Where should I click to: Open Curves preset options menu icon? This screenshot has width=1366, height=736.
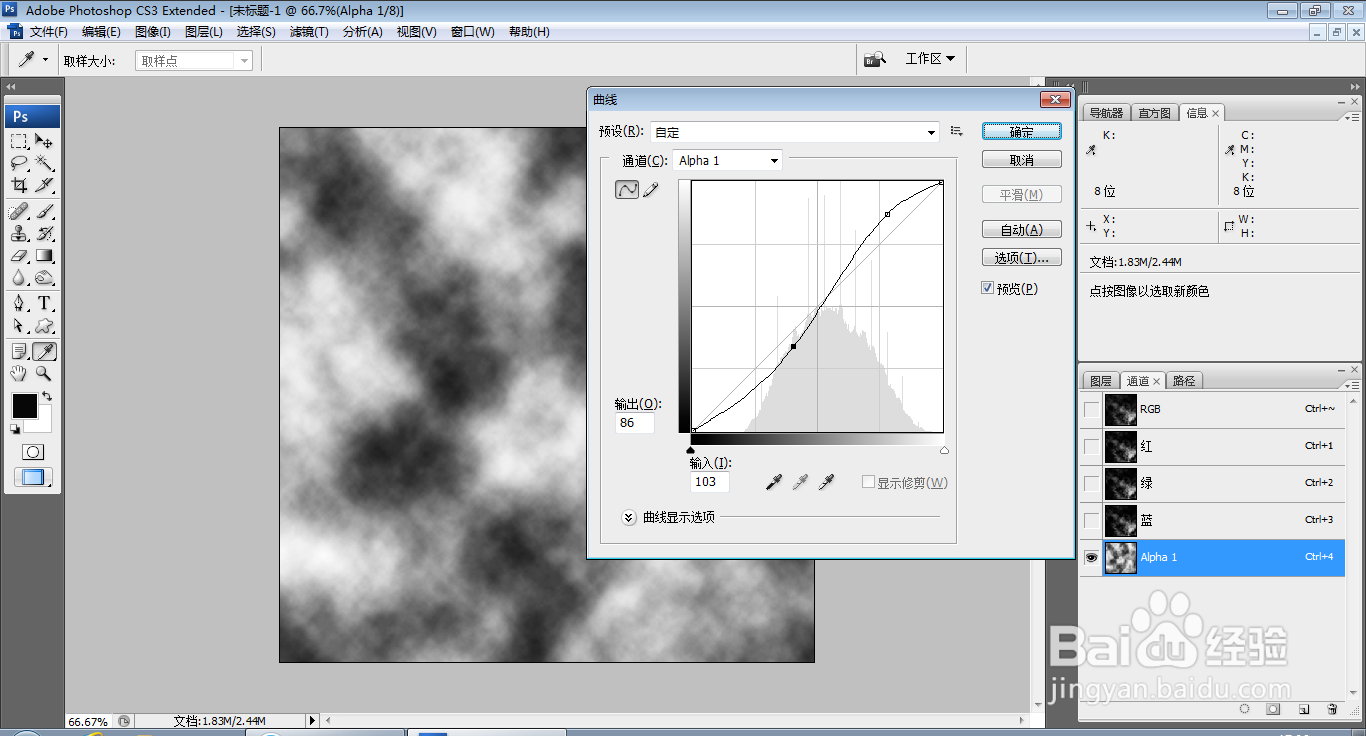956,131
